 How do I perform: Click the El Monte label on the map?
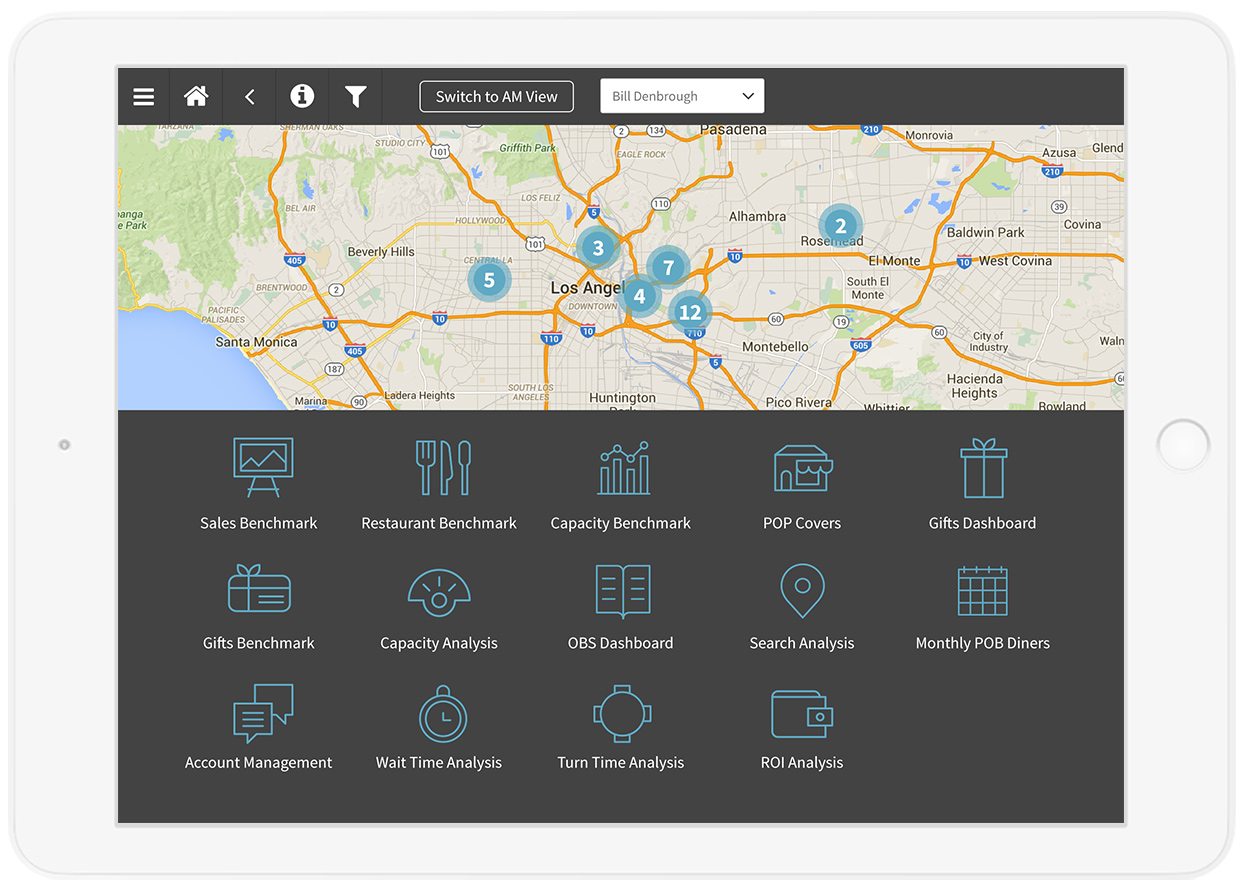[x=894, y=261]
